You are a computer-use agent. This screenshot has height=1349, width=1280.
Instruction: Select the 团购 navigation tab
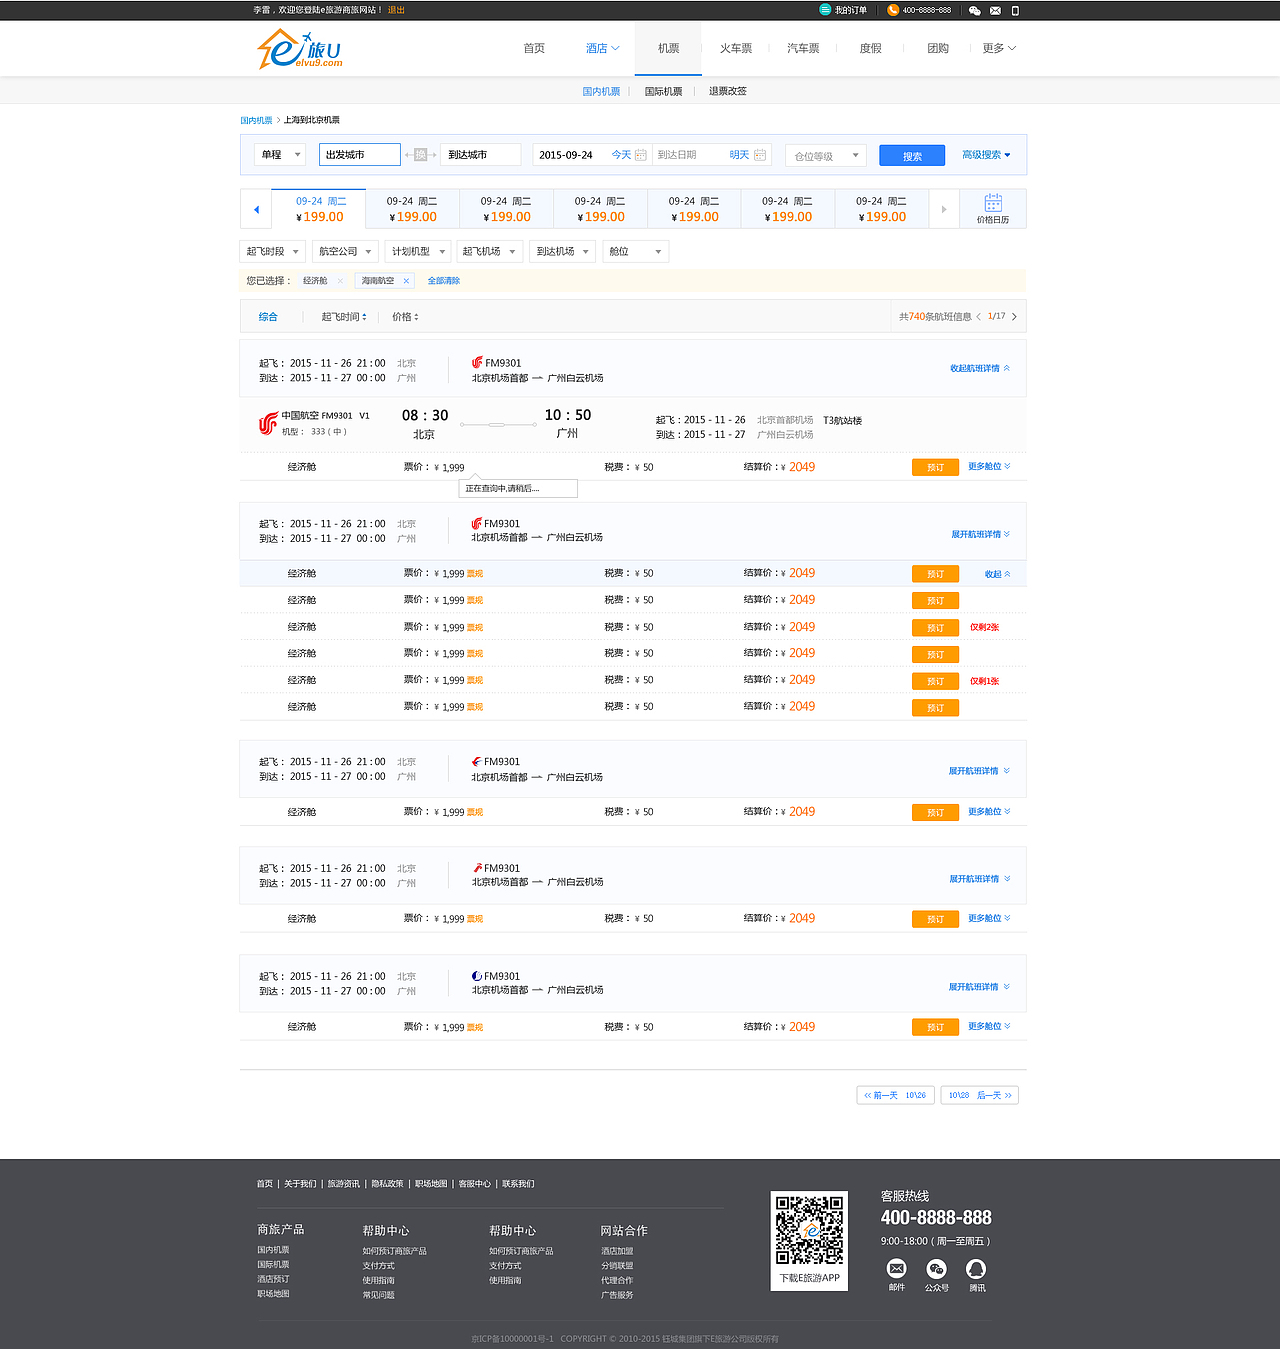[938, 48]
